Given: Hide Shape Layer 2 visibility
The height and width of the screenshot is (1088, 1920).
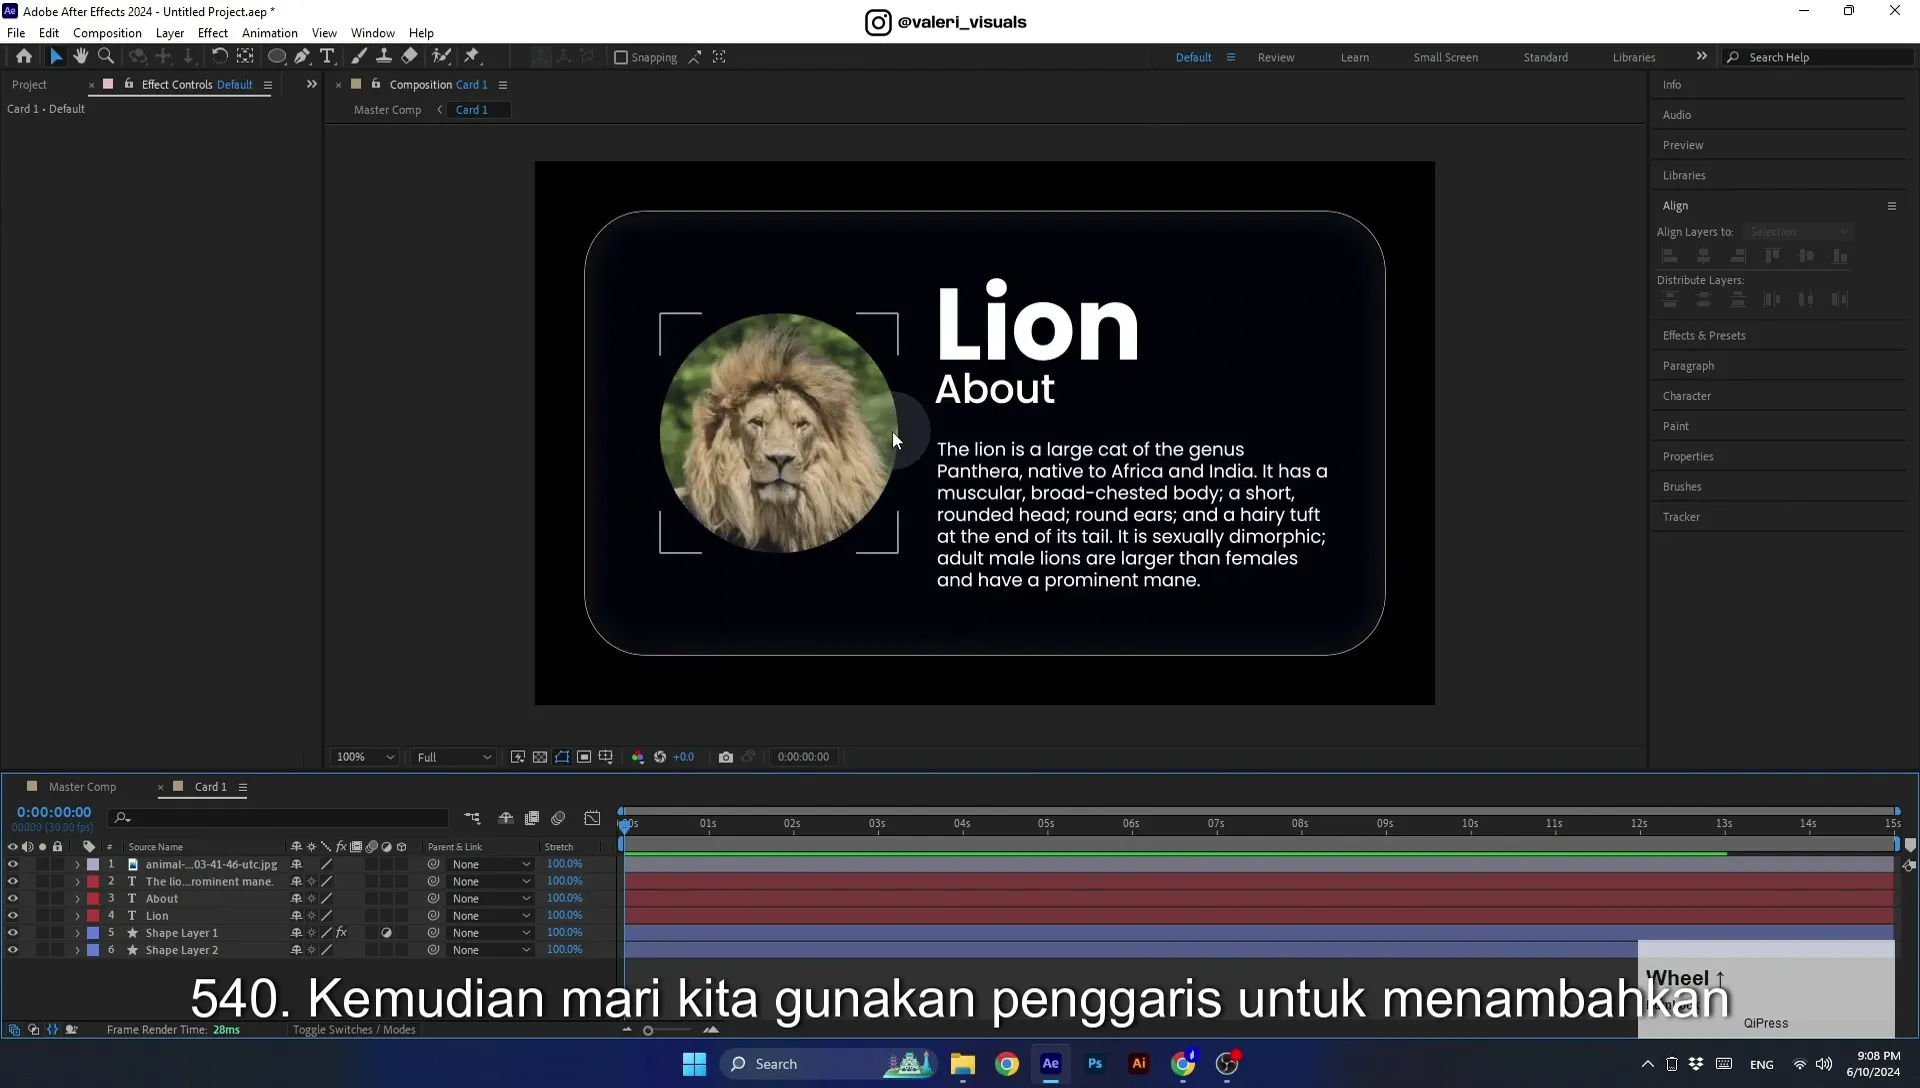Looking at the screenshot, I should pos(12,950).
